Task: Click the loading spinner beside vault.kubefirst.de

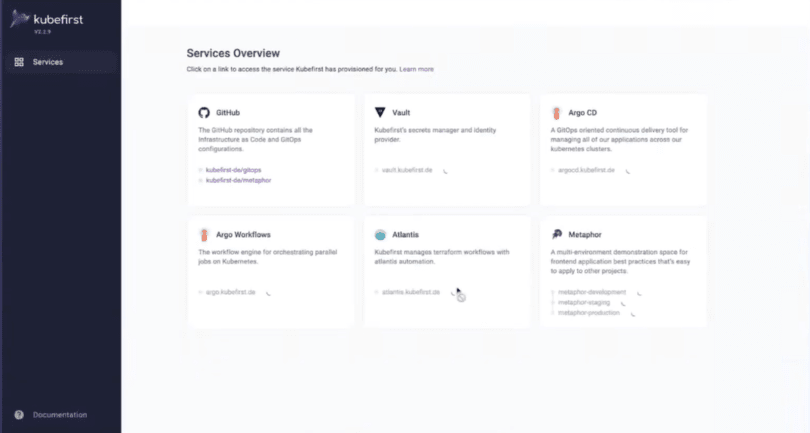Action: click(445, 171)
